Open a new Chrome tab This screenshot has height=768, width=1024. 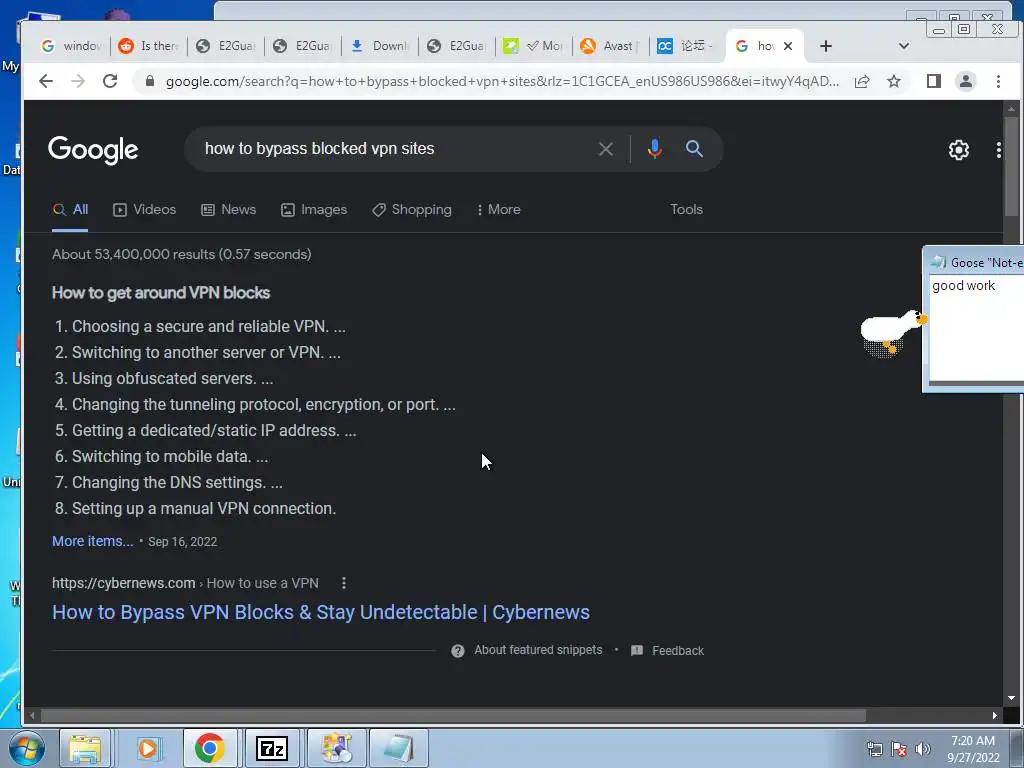pos(825,46)
